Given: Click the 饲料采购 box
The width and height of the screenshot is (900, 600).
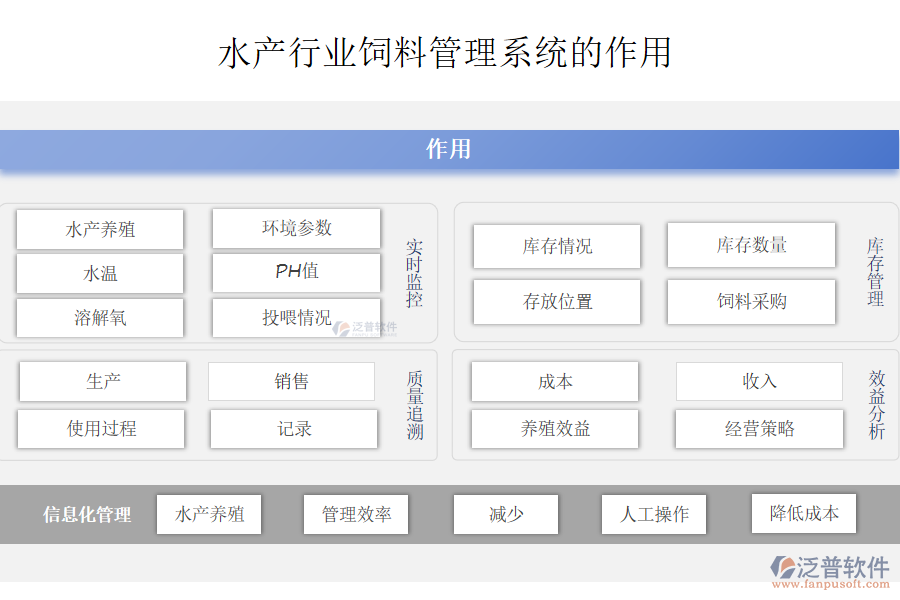Looking at the screenshot, I should [751, 301].
